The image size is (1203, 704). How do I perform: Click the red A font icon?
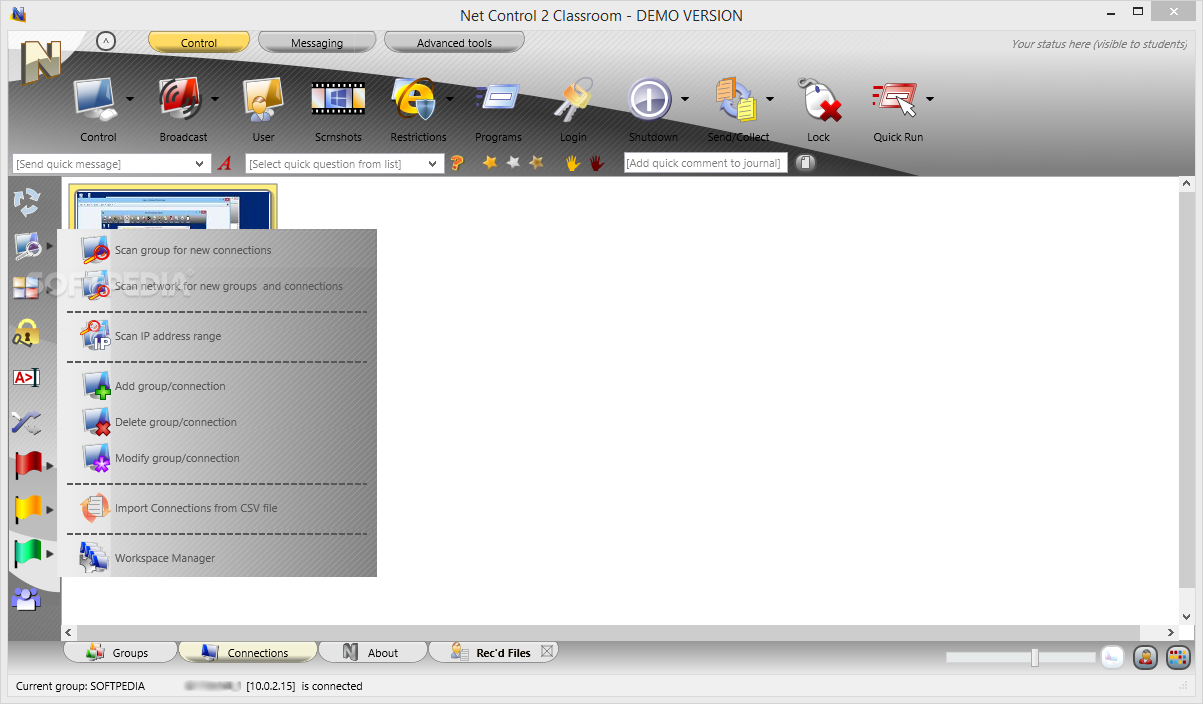225,163
